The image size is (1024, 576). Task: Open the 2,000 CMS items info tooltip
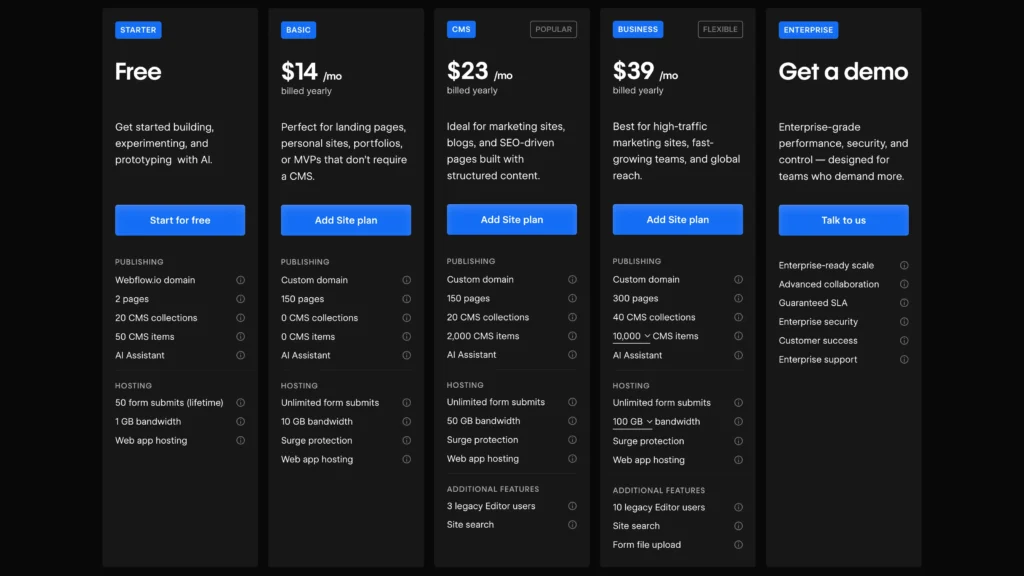[573, 336]
